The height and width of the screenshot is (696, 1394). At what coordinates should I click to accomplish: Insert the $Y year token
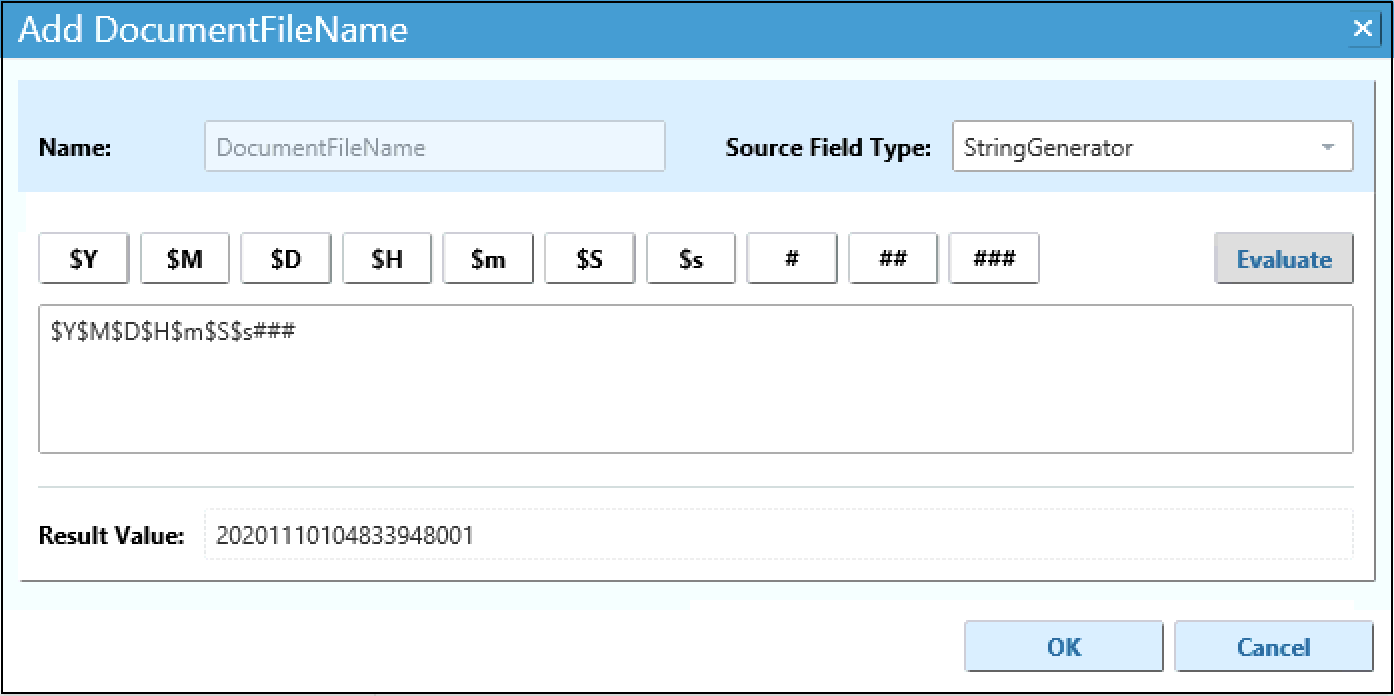click(x=84, y=259)
